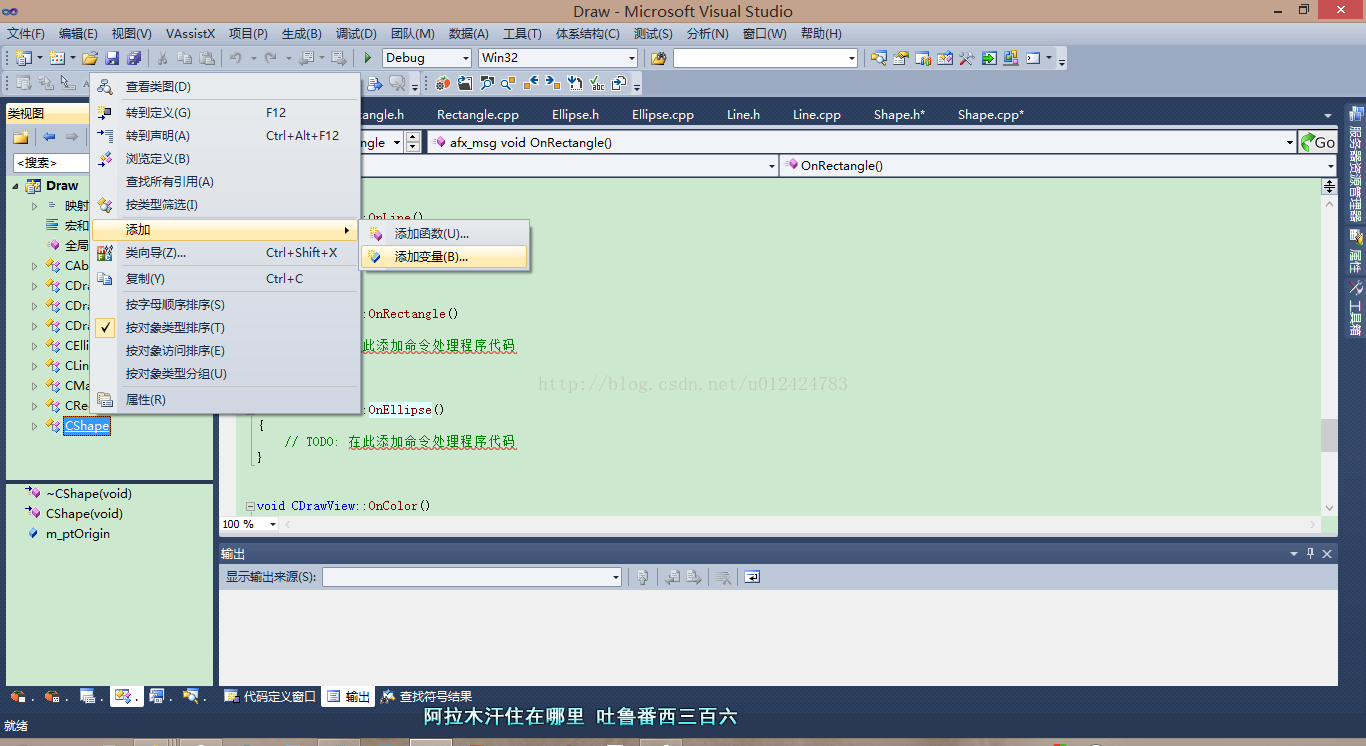Save the current file with Save icon
1366x746 pixels.
point(112,58)
